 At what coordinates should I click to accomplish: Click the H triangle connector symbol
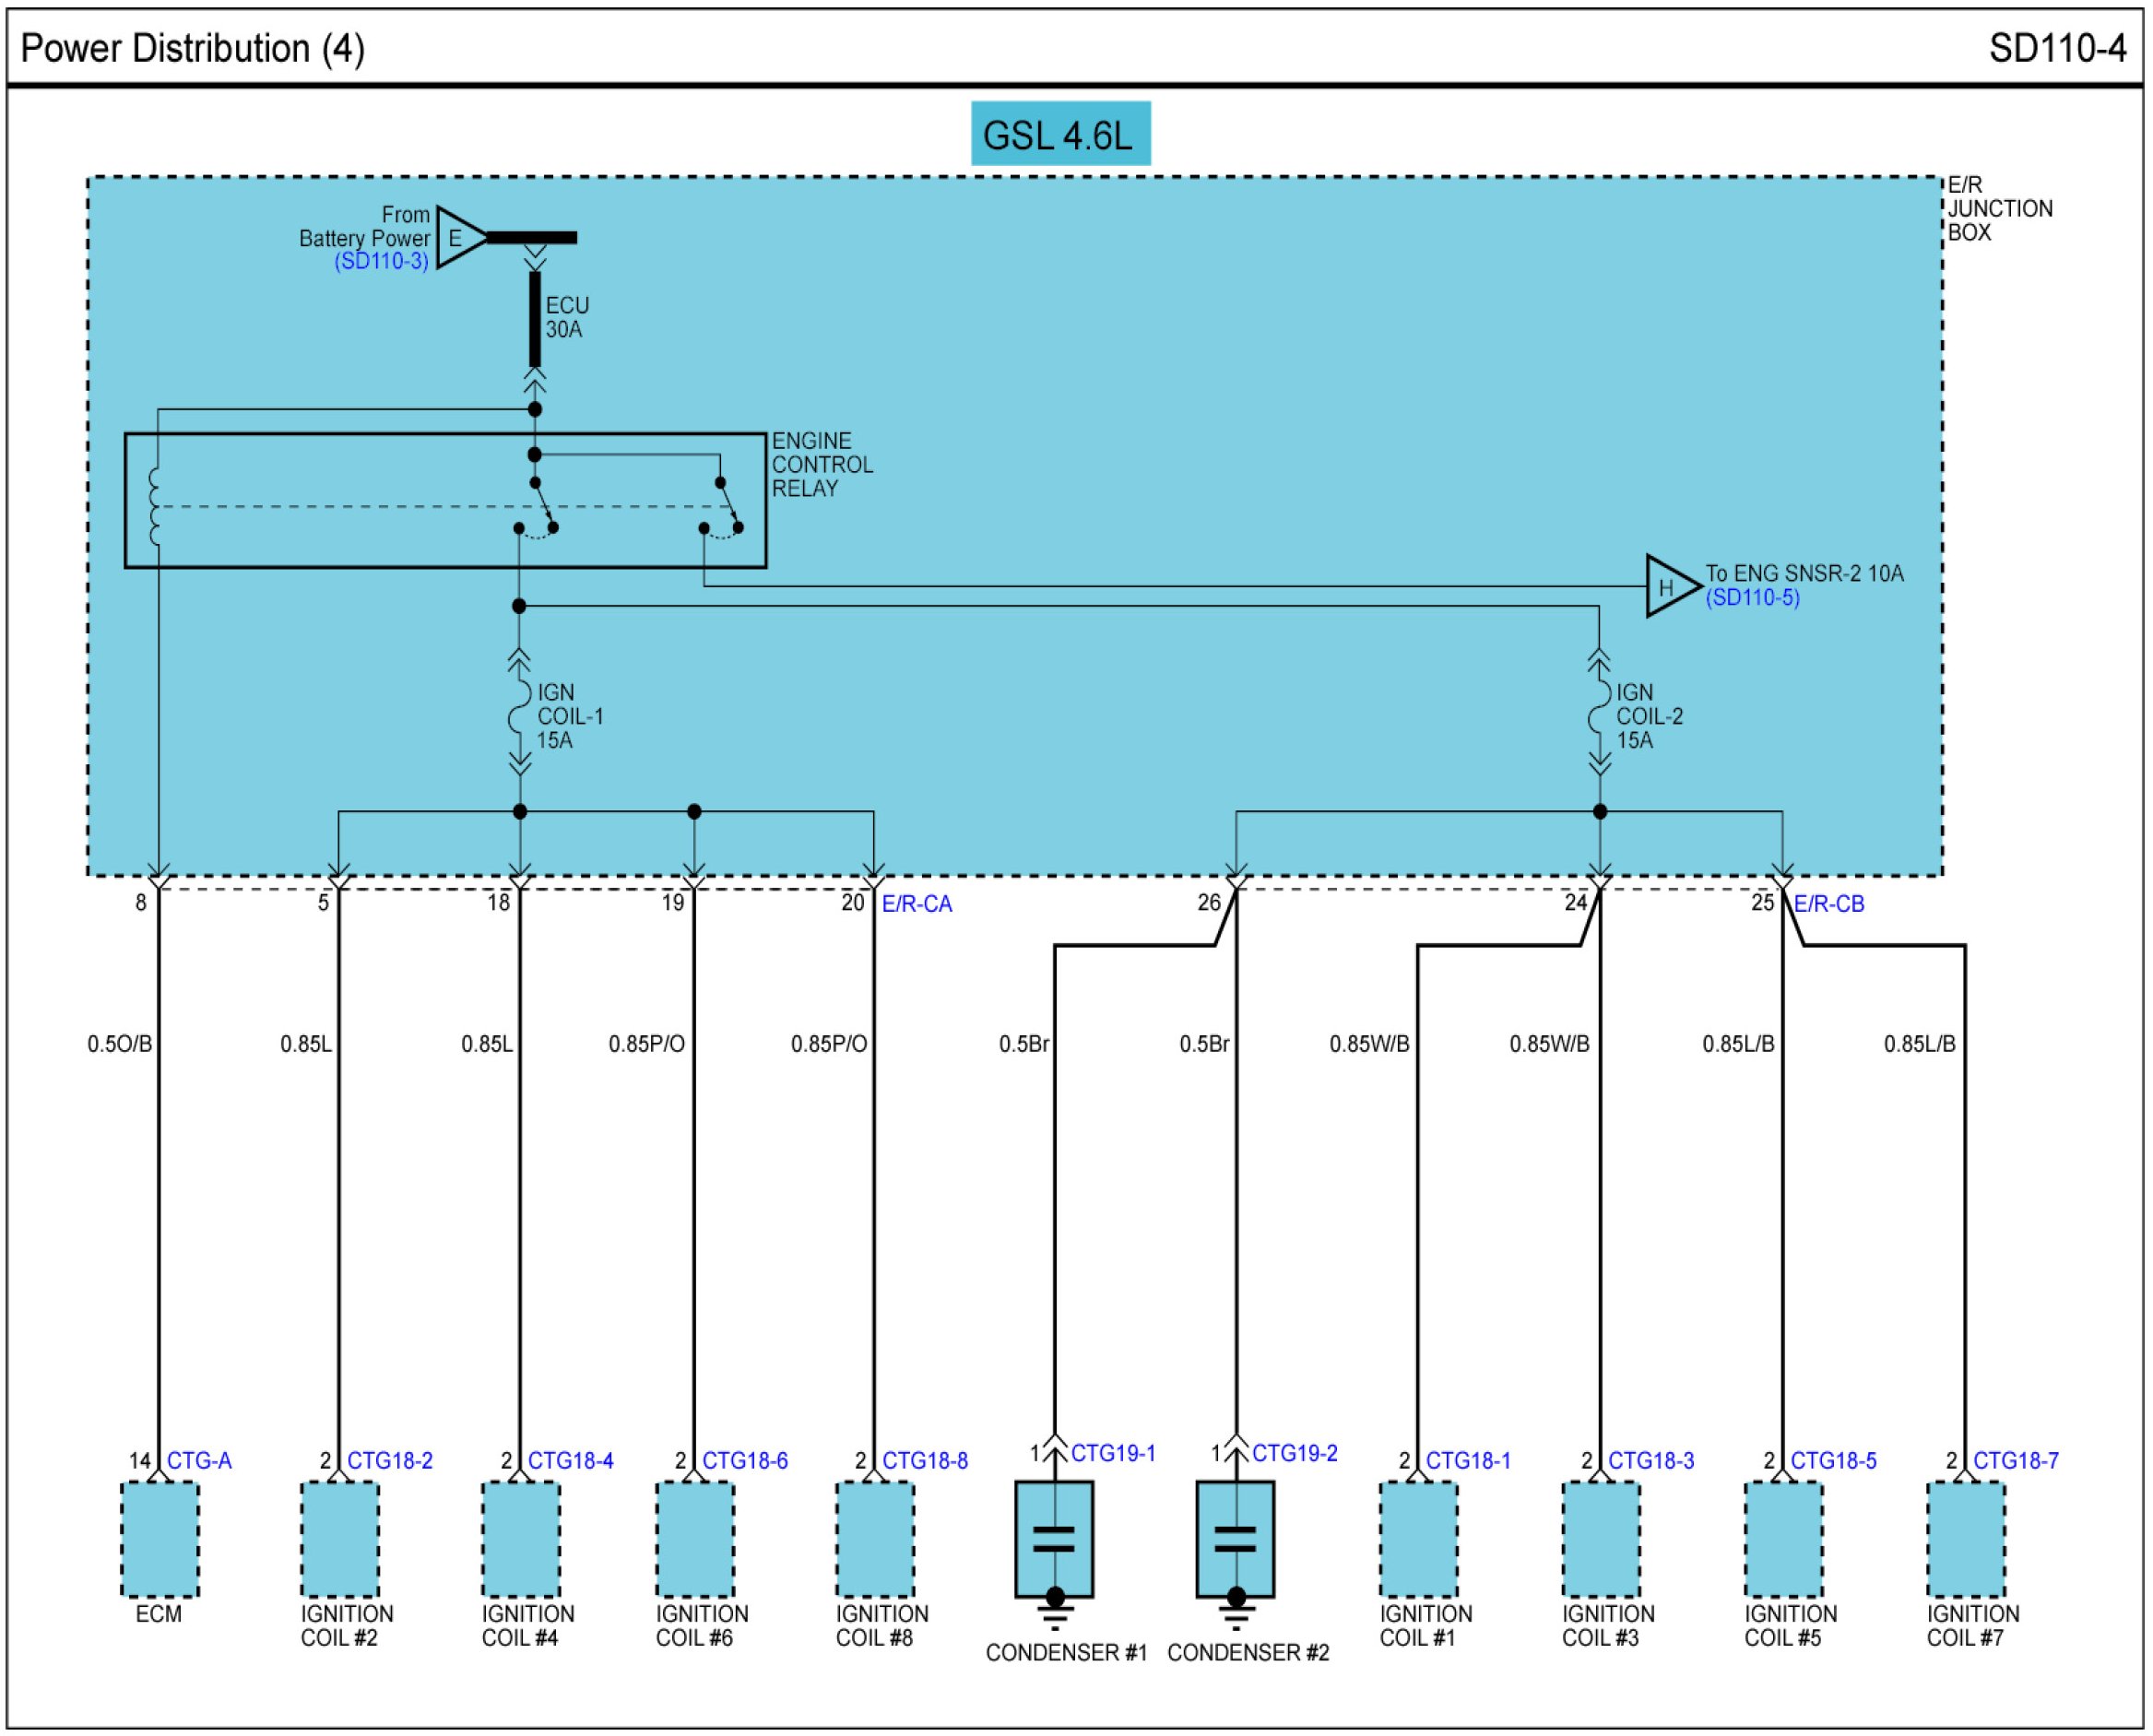1668,587
